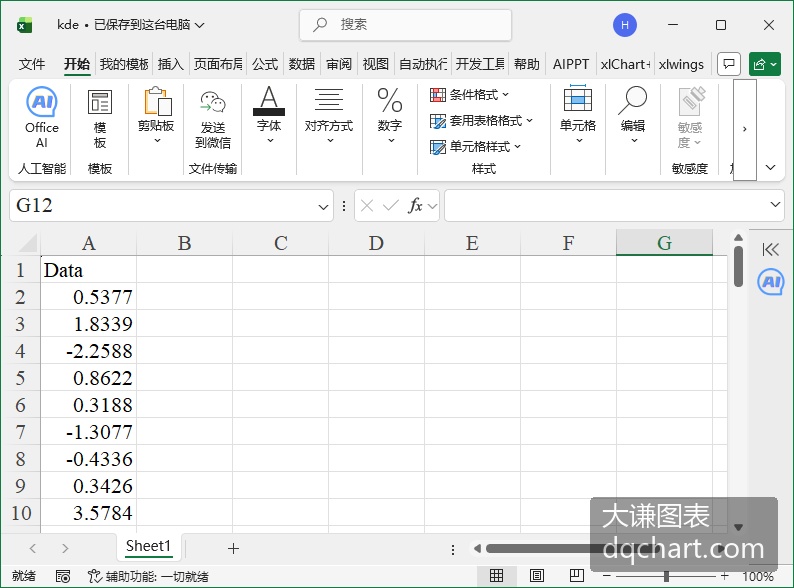Viewport: 794px width, 588px height.
Task: Go to next sheet arrow
Action: click(x=65, y=548)
